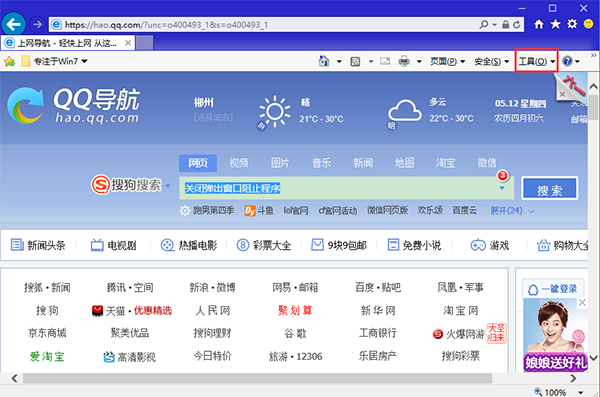Refresh the page from the address bar
This screenshot has height=397, width=600.
[517, 25]
